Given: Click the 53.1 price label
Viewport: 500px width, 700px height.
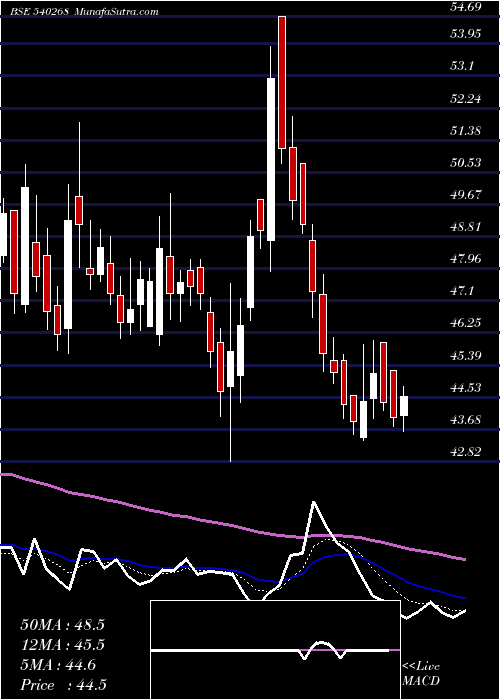Looking at the screenshot, I should [x=462, y=66].
